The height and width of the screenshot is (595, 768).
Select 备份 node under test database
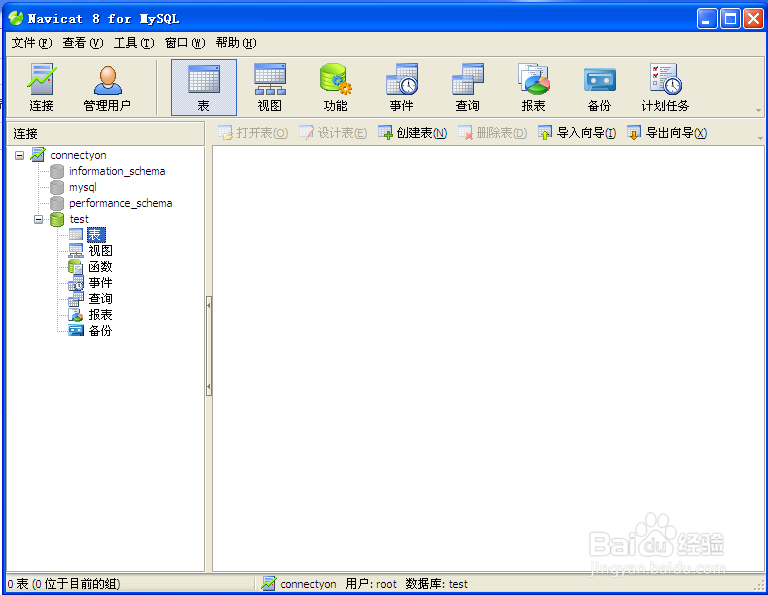tap(100, 331)
